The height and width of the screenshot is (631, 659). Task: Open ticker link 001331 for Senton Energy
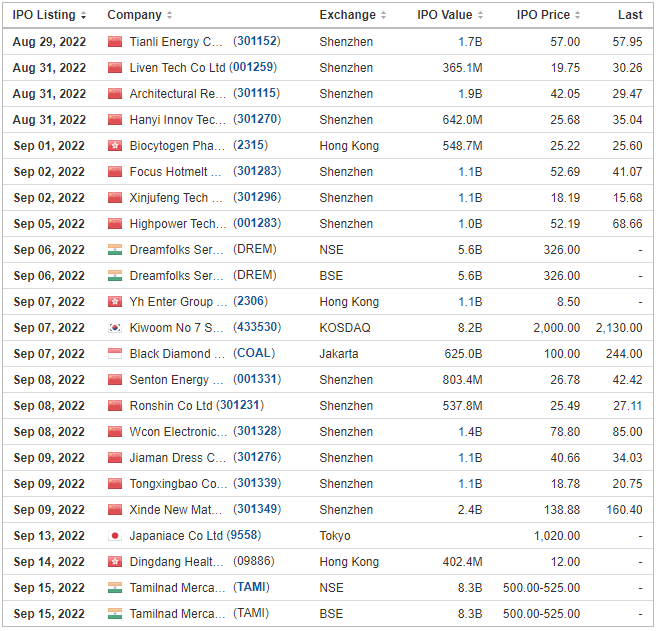coord(257,380)
